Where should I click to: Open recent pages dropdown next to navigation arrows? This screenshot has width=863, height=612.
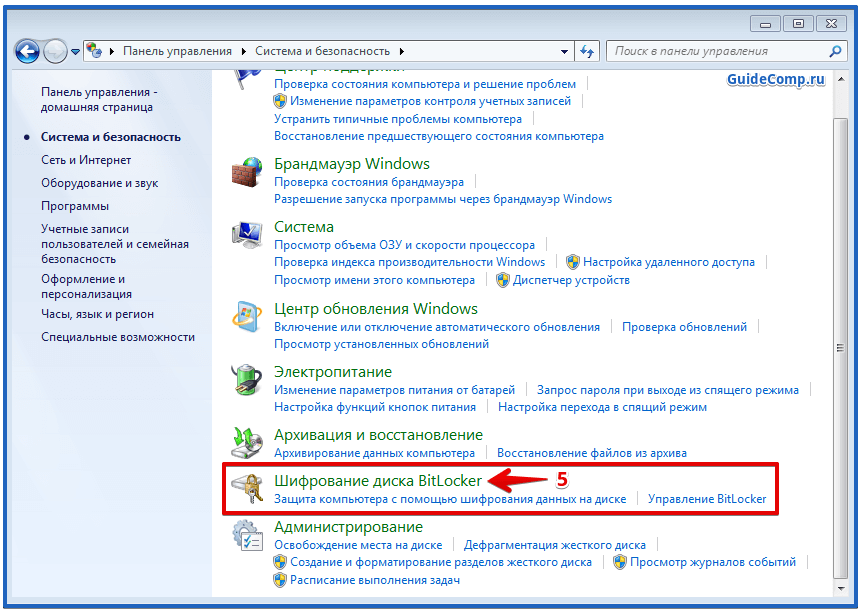[x=75, y=52]
